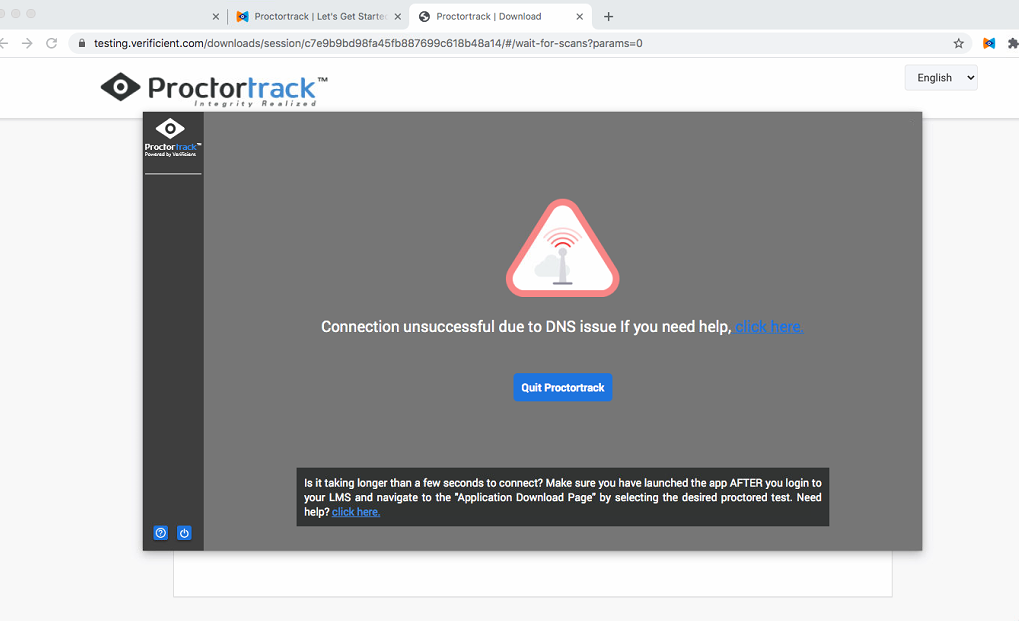Screen dimensions: 1019x621
Task: Open the English language dropdown
Action: [941, 78]
